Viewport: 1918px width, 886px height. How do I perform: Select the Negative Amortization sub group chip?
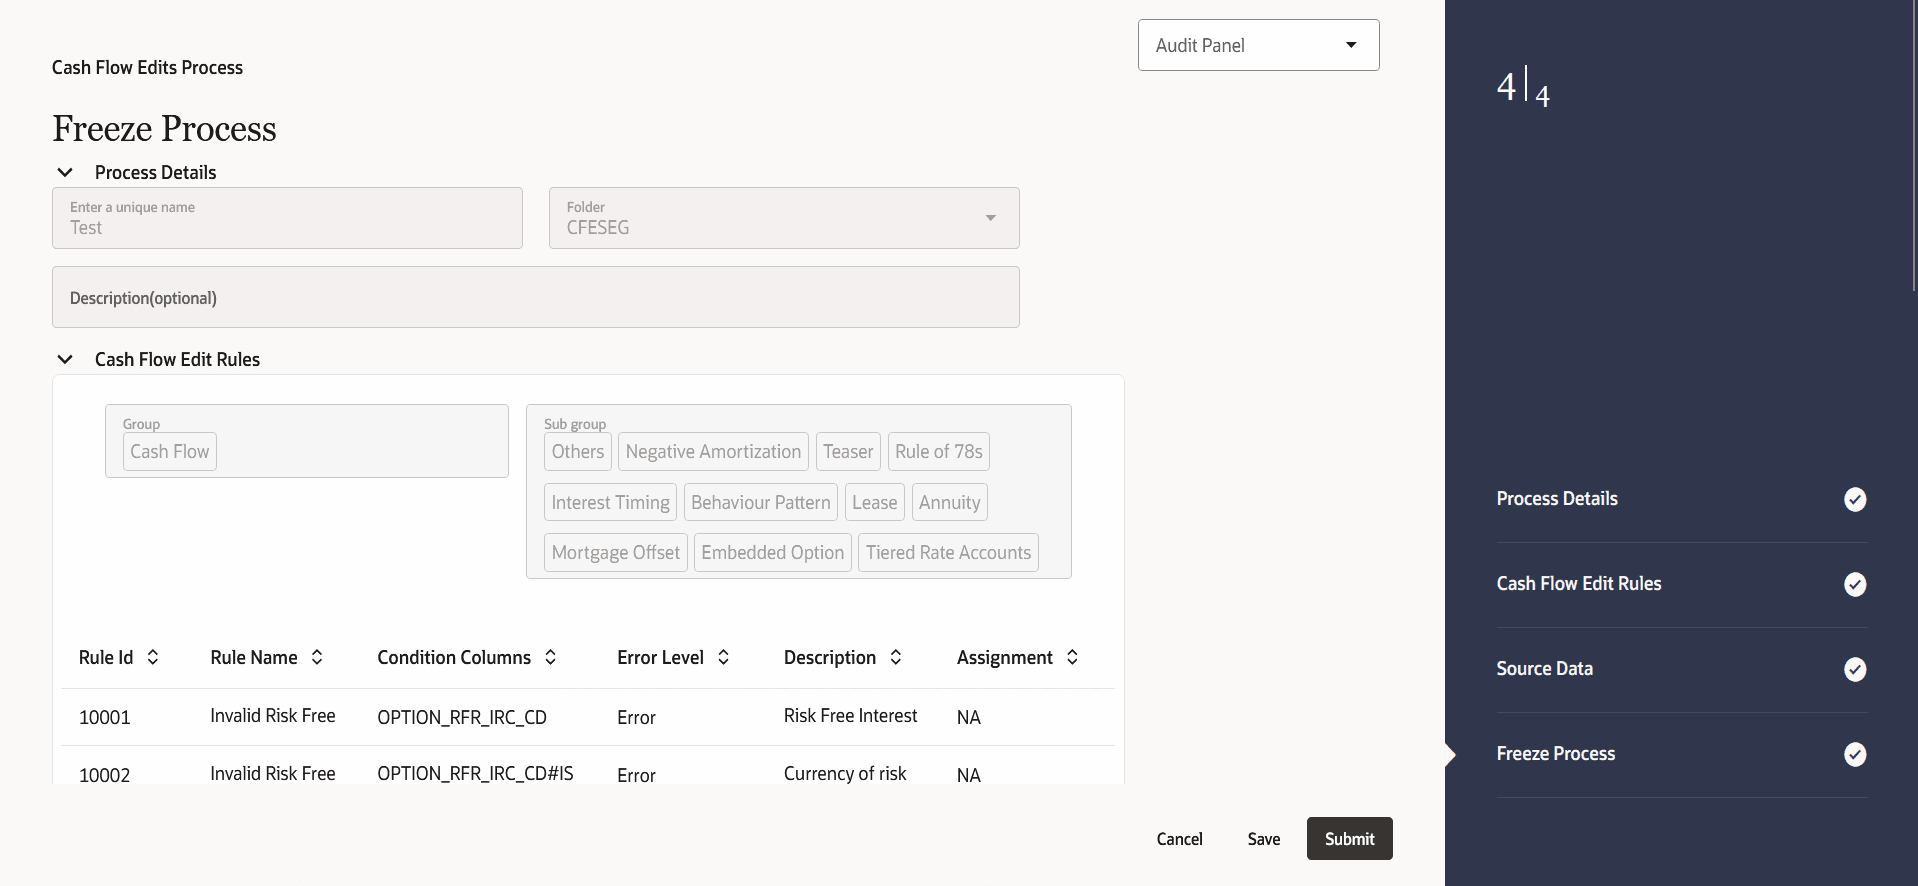click(713, 452)
